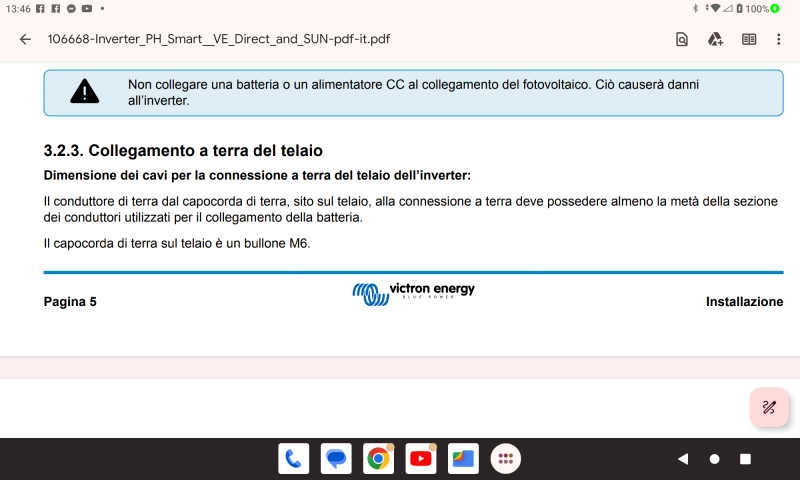Tap the pink annotate edit button

pos(769,407)
